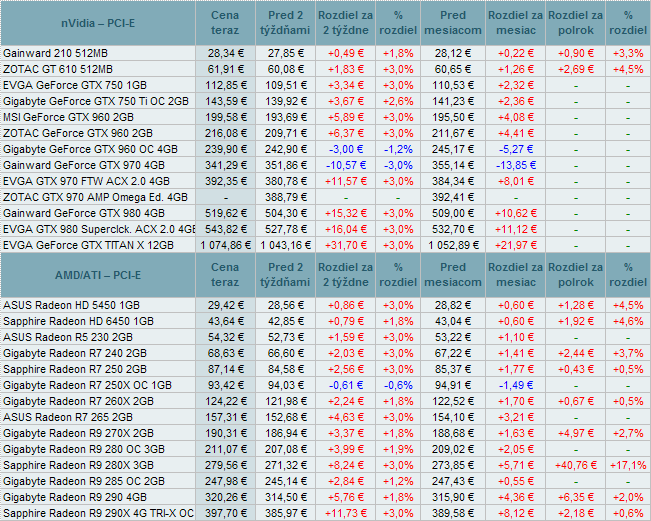Viewport: 651px width, 521px height.
Task: Select Gainward GeForce GTX 980 4GB name
Action: click(84, 213)
